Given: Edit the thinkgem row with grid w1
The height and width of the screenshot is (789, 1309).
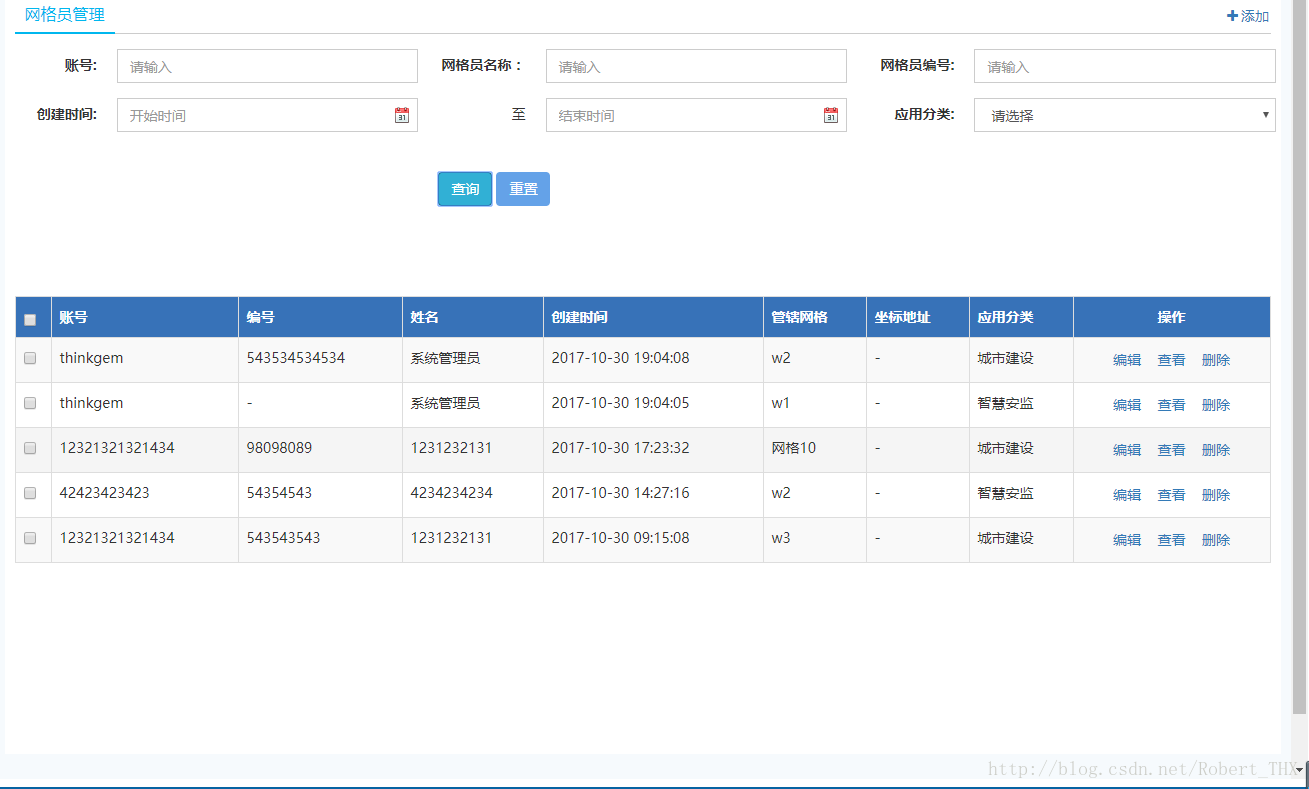Looking at the screenshot, I should (1127, 405).
